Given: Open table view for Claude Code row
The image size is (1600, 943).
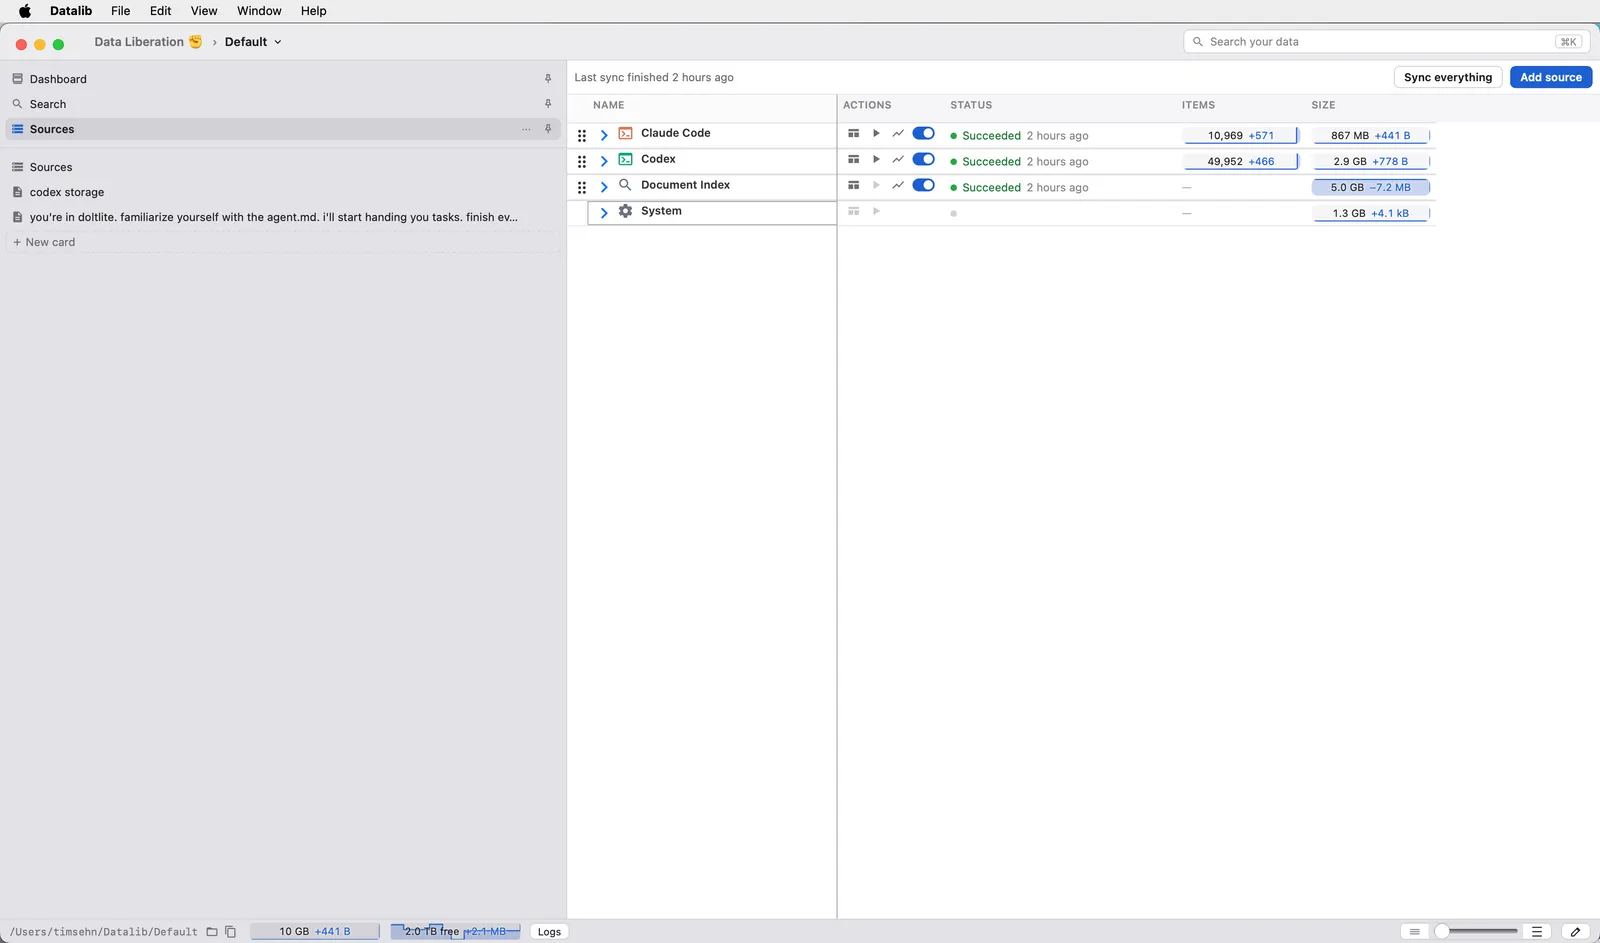Looking at the screenshot, I should [853, 133].
